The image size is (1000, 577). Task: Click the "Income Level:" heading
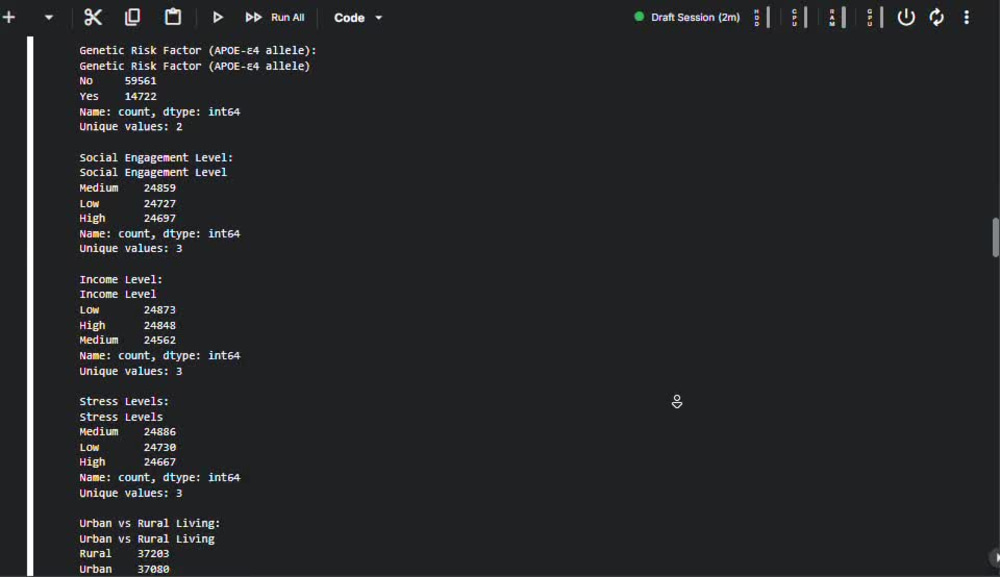[x=121, y=279]
